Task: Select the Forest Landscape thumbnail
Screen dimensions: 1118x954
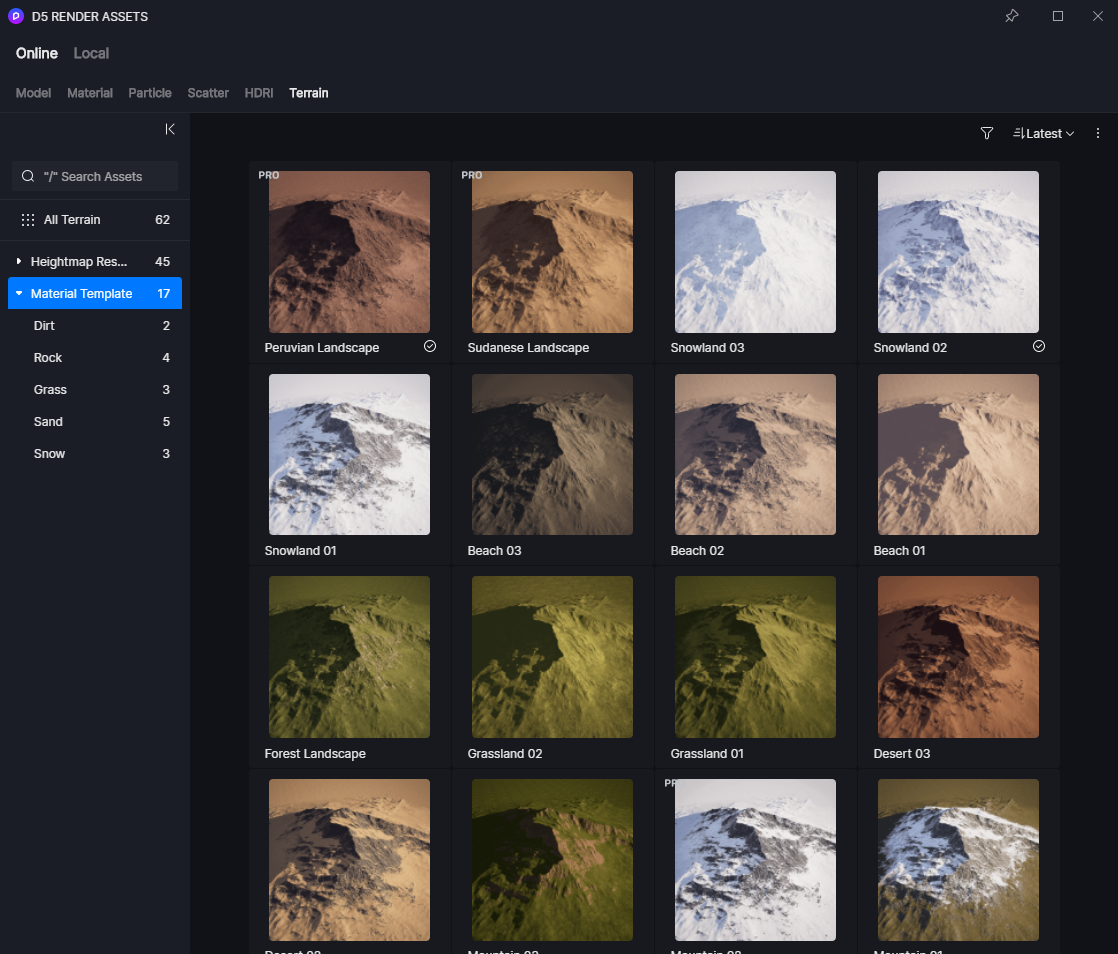Action: click(349, 656)
